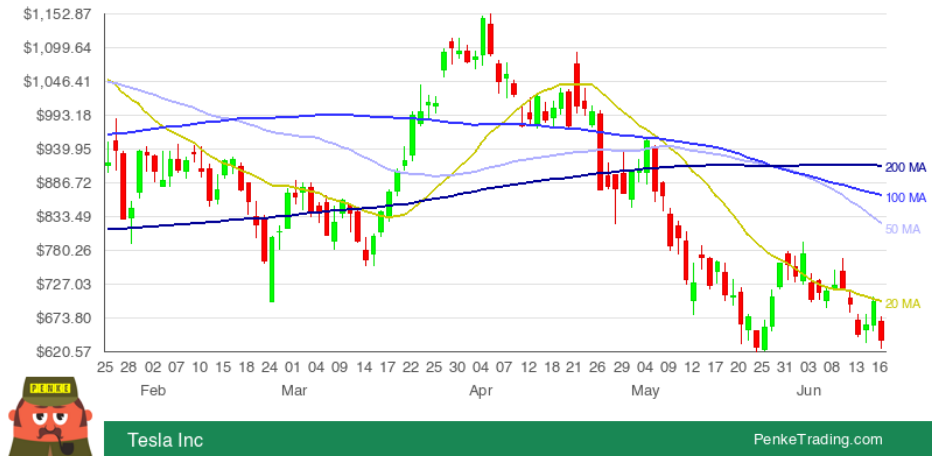The image size is (941, 461).
Task: Click the 100 MA legend label
Action: click(x=906, y=197)
